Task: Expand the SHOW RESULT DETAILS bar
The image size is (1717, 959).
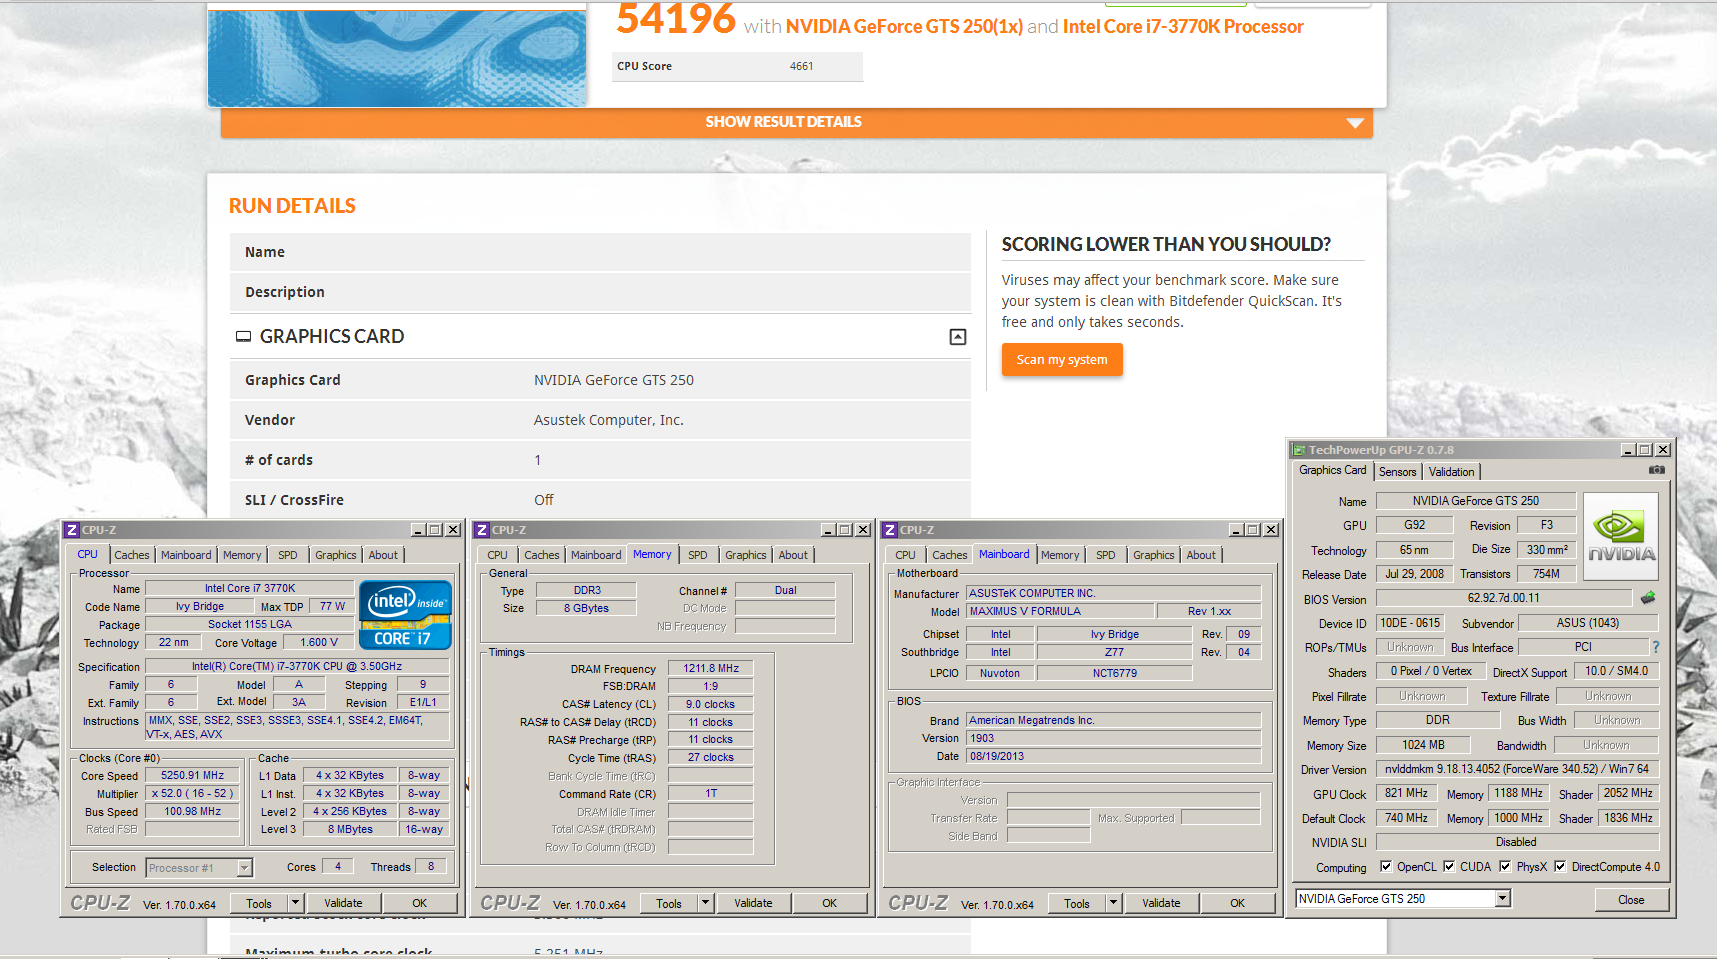Action: pyautogui.click(x=797, y=122)
